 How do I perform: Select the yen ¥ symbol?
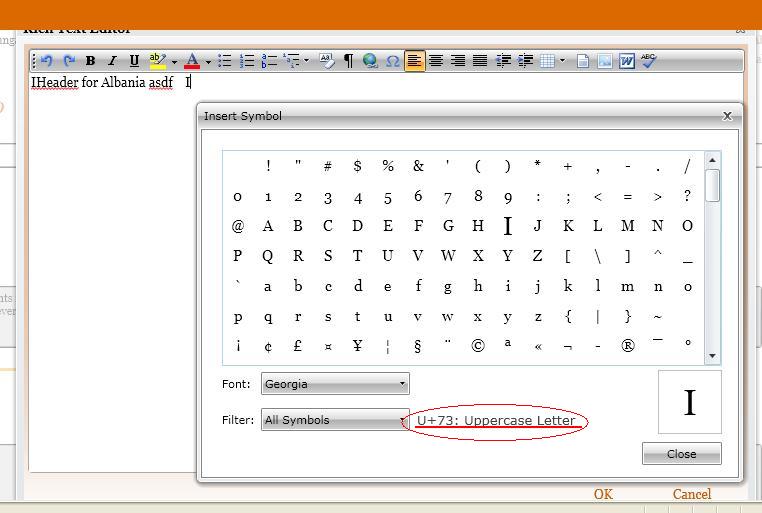(357, 345)
